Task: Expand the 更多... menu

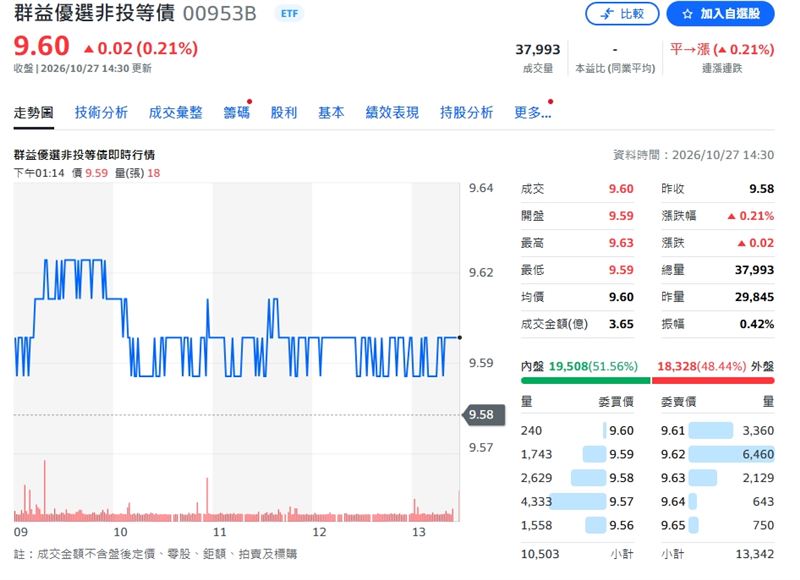Action: [532, 113]
